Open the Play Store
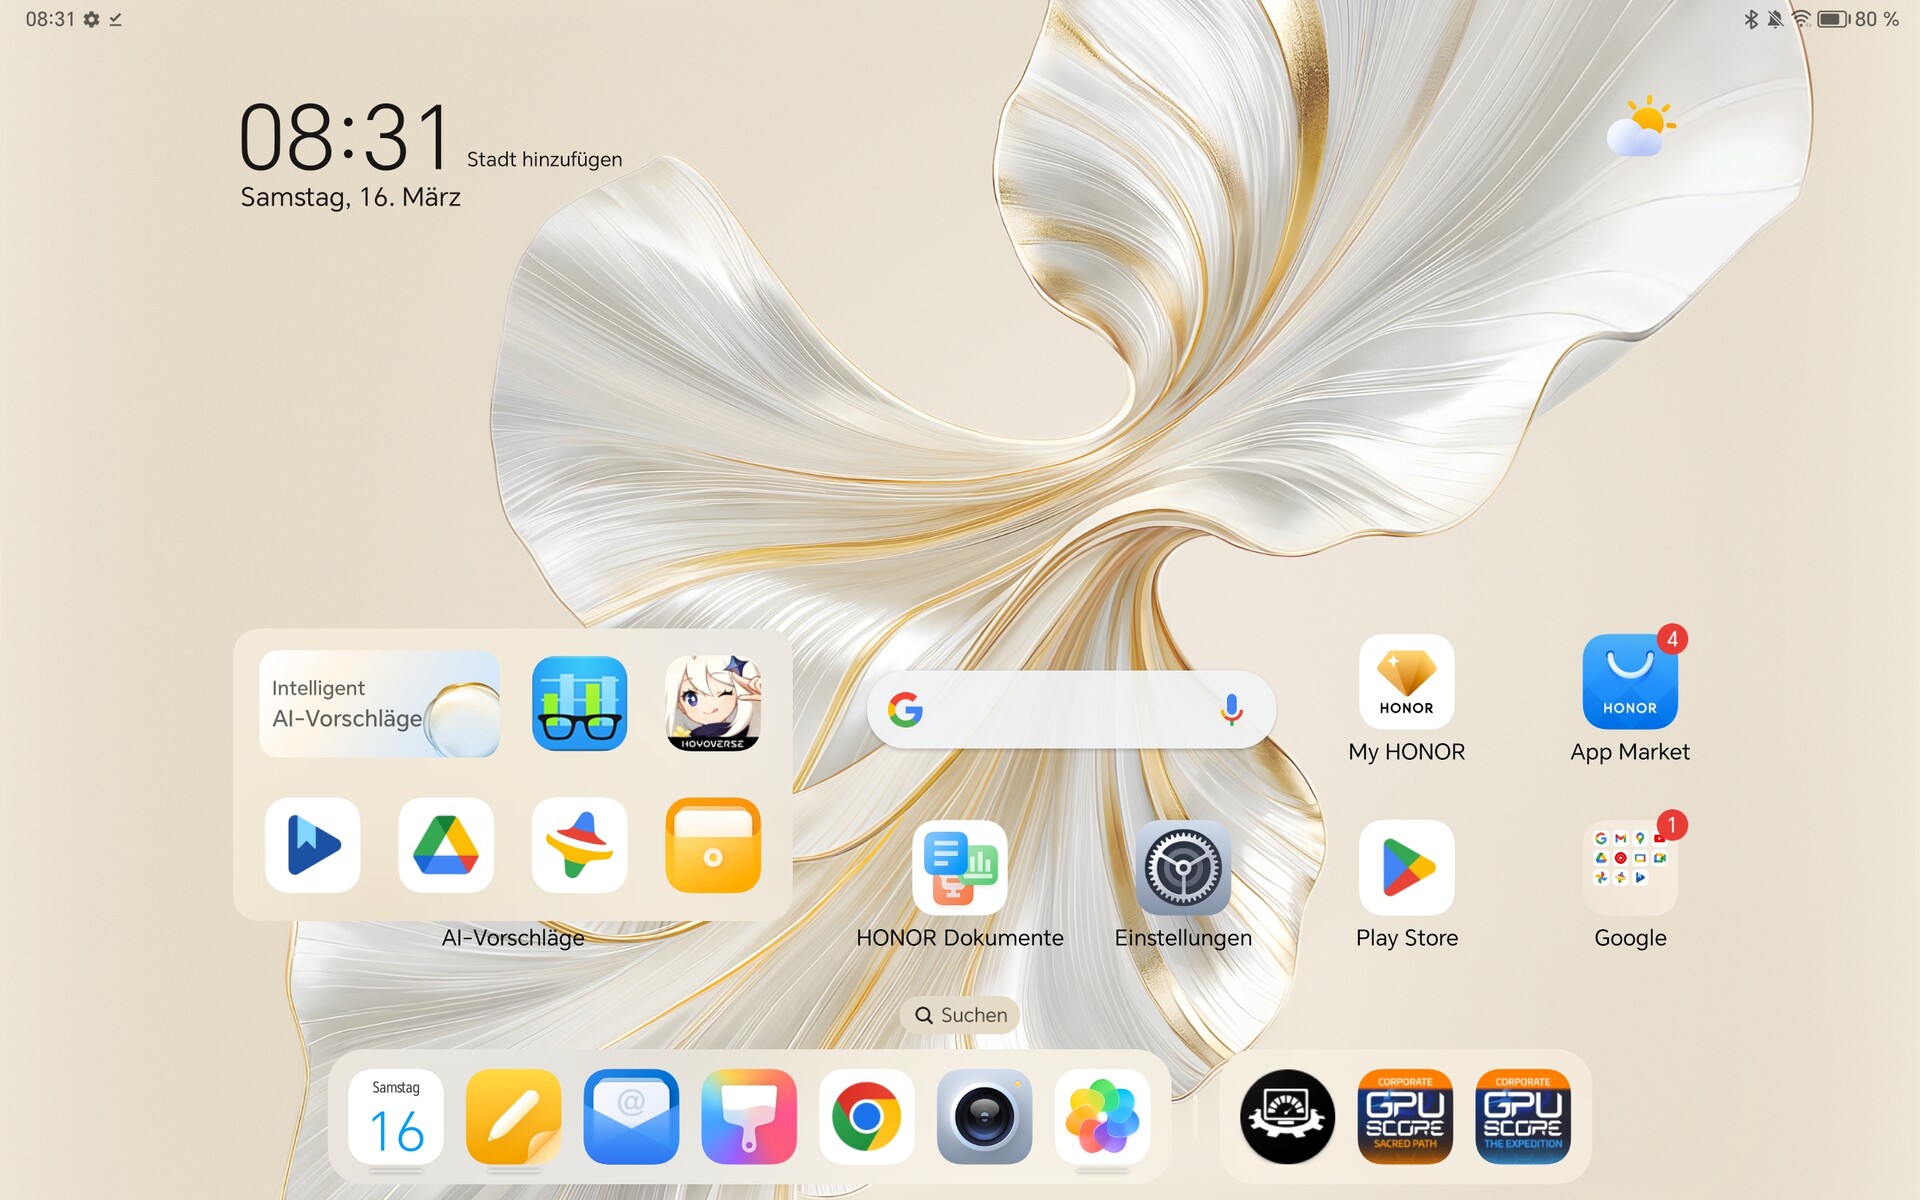The image size is (1920, 1200). (1406, 867)
